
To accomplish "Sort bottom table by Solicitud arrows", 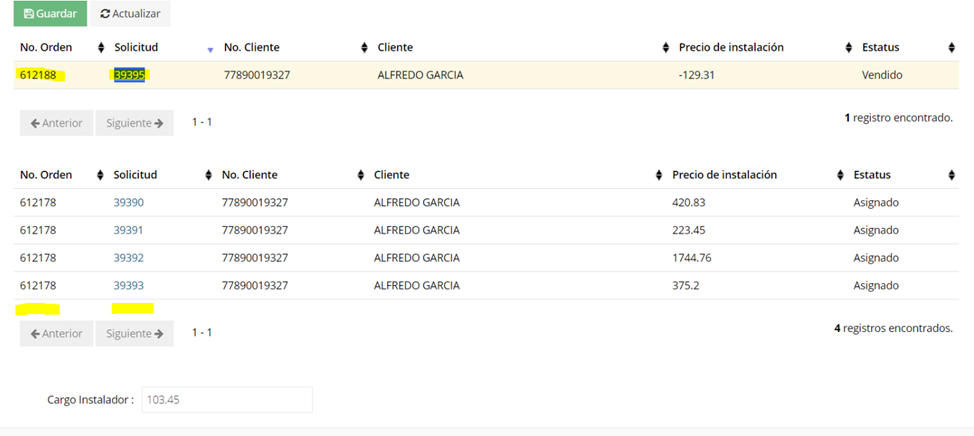I will [x=208, y=175].
